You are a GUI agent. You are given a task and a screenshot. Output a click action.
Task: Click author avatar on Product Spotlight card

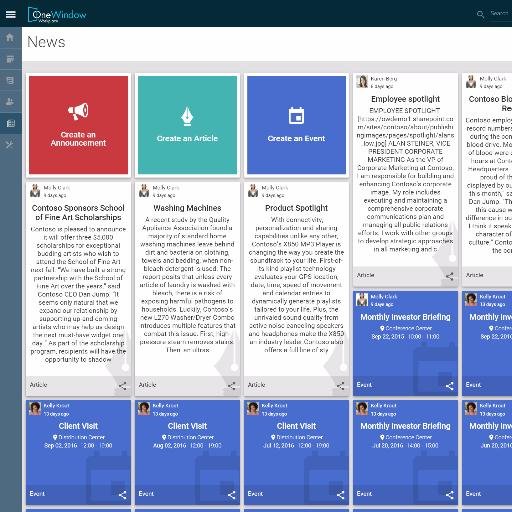253,191
